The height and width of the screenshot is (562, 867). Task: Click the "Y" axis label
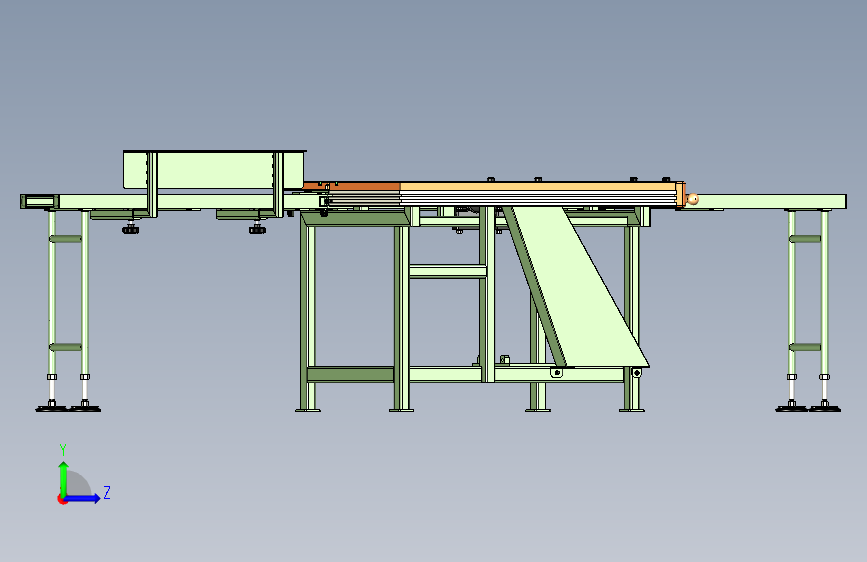pyautogui.click(x=63, y=450)
